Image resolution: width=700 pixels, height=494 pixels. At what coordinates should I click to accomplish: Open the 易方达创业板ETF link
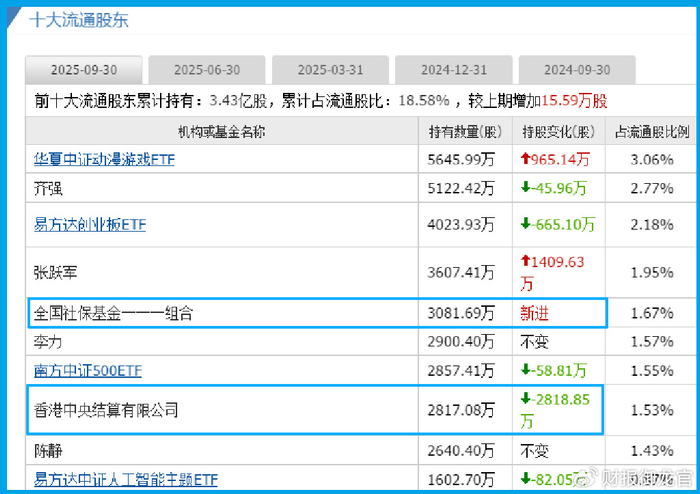click(90, 224)
